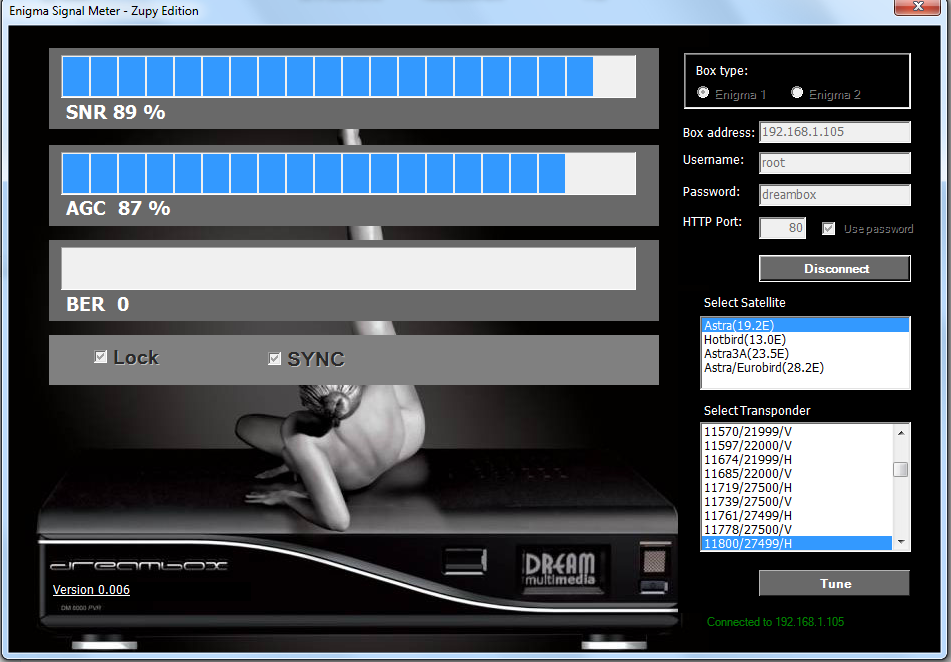This screenshot has width=951, height=662.
Task: Select transponder 11778/27500/V
Action: point(796,529)
